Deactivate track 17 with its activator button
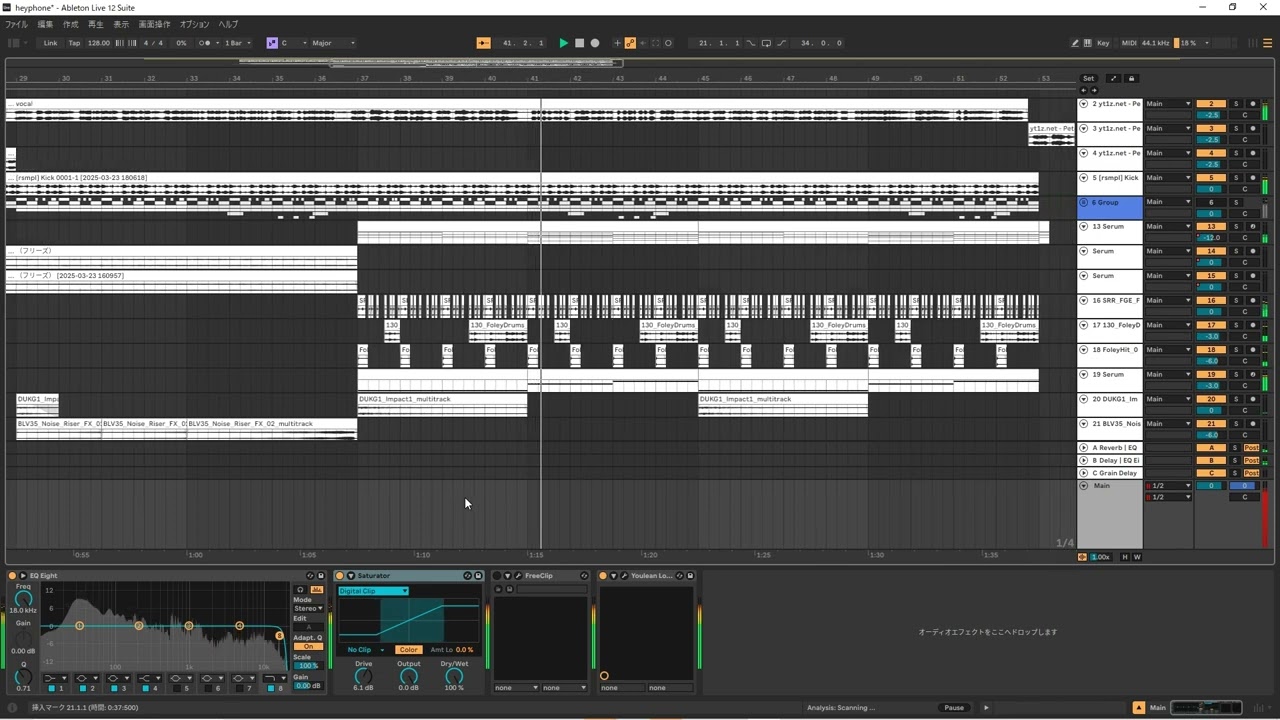The width and height of the screenshot is (1280, 720). point(1211,325)
